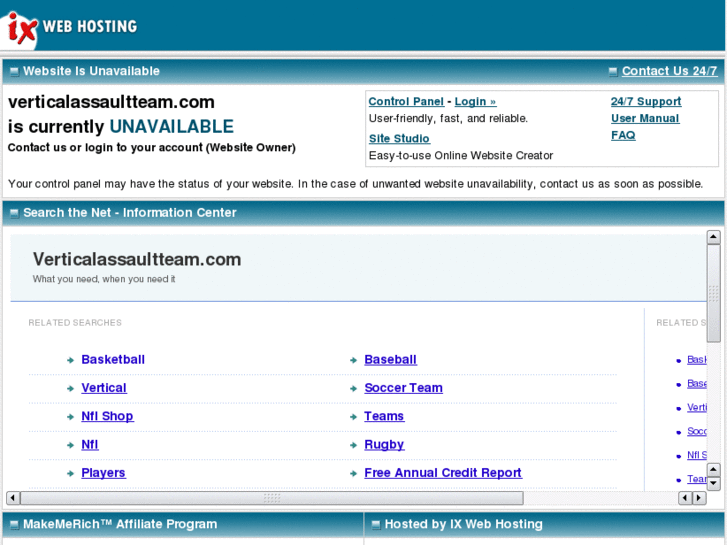
Task: Select the Vertical related search
Action: point(104,388)
